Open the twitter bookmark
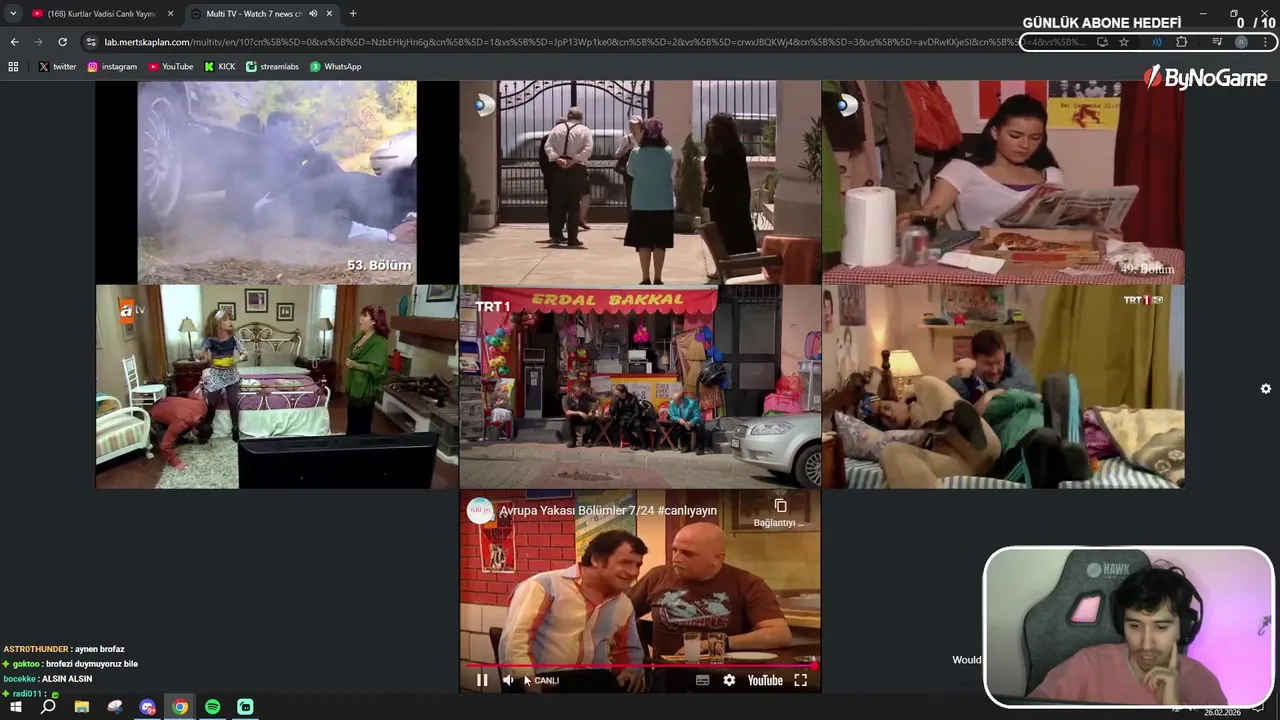This screenshot has width=1280, height=720. [57, 67]
